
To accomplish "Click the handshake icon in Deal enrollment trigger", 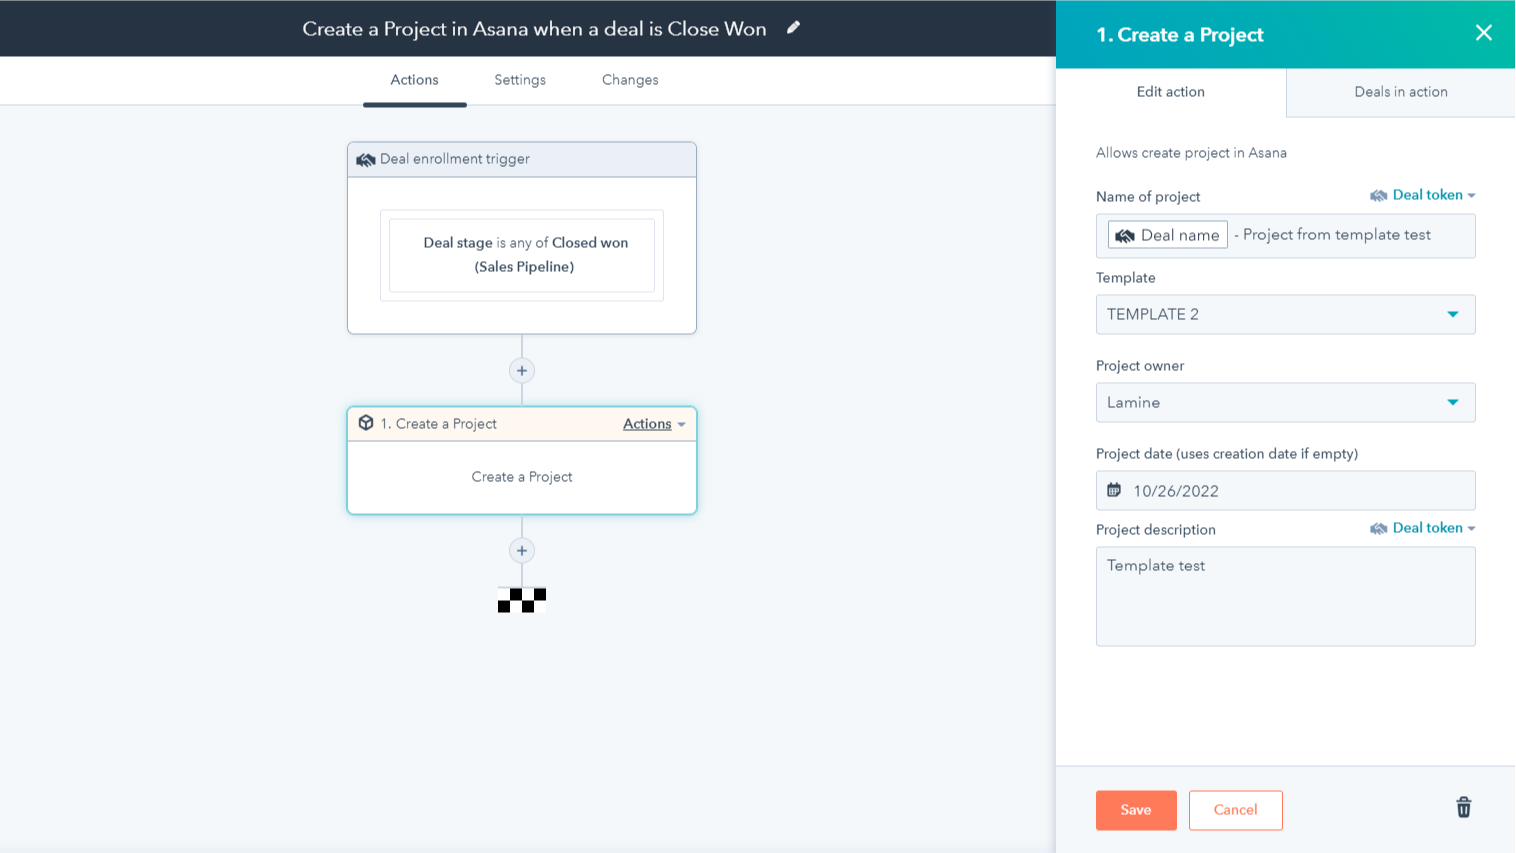I will click(x=366, y=159).
